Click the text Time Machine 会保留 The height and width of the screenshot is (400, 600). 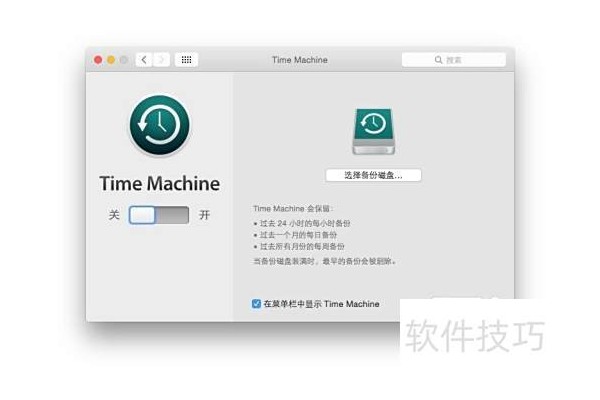[292, 209]
